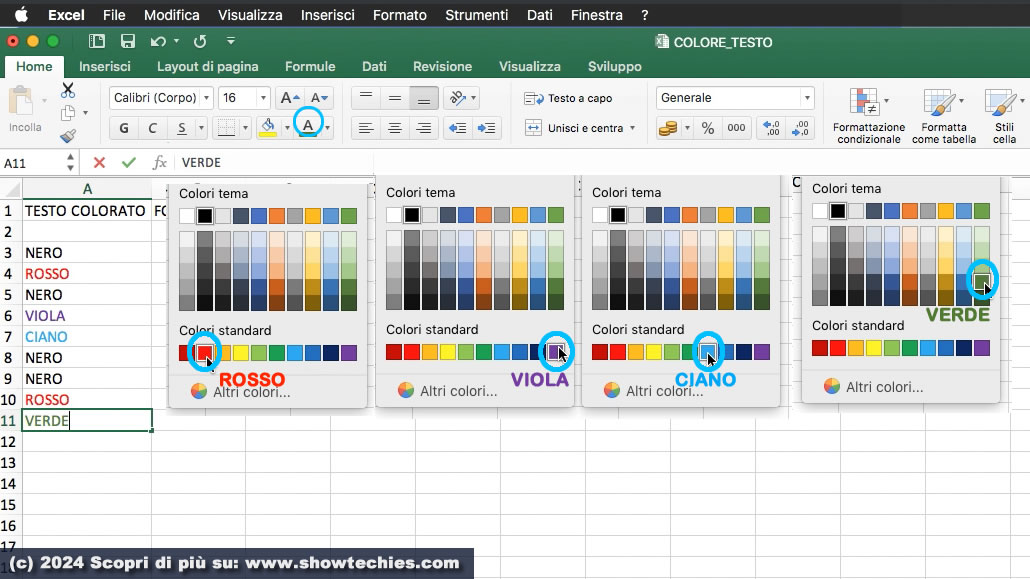Open the Generale number format dropdown
This screenshot has height=579, width=1030.
(807, 98)
